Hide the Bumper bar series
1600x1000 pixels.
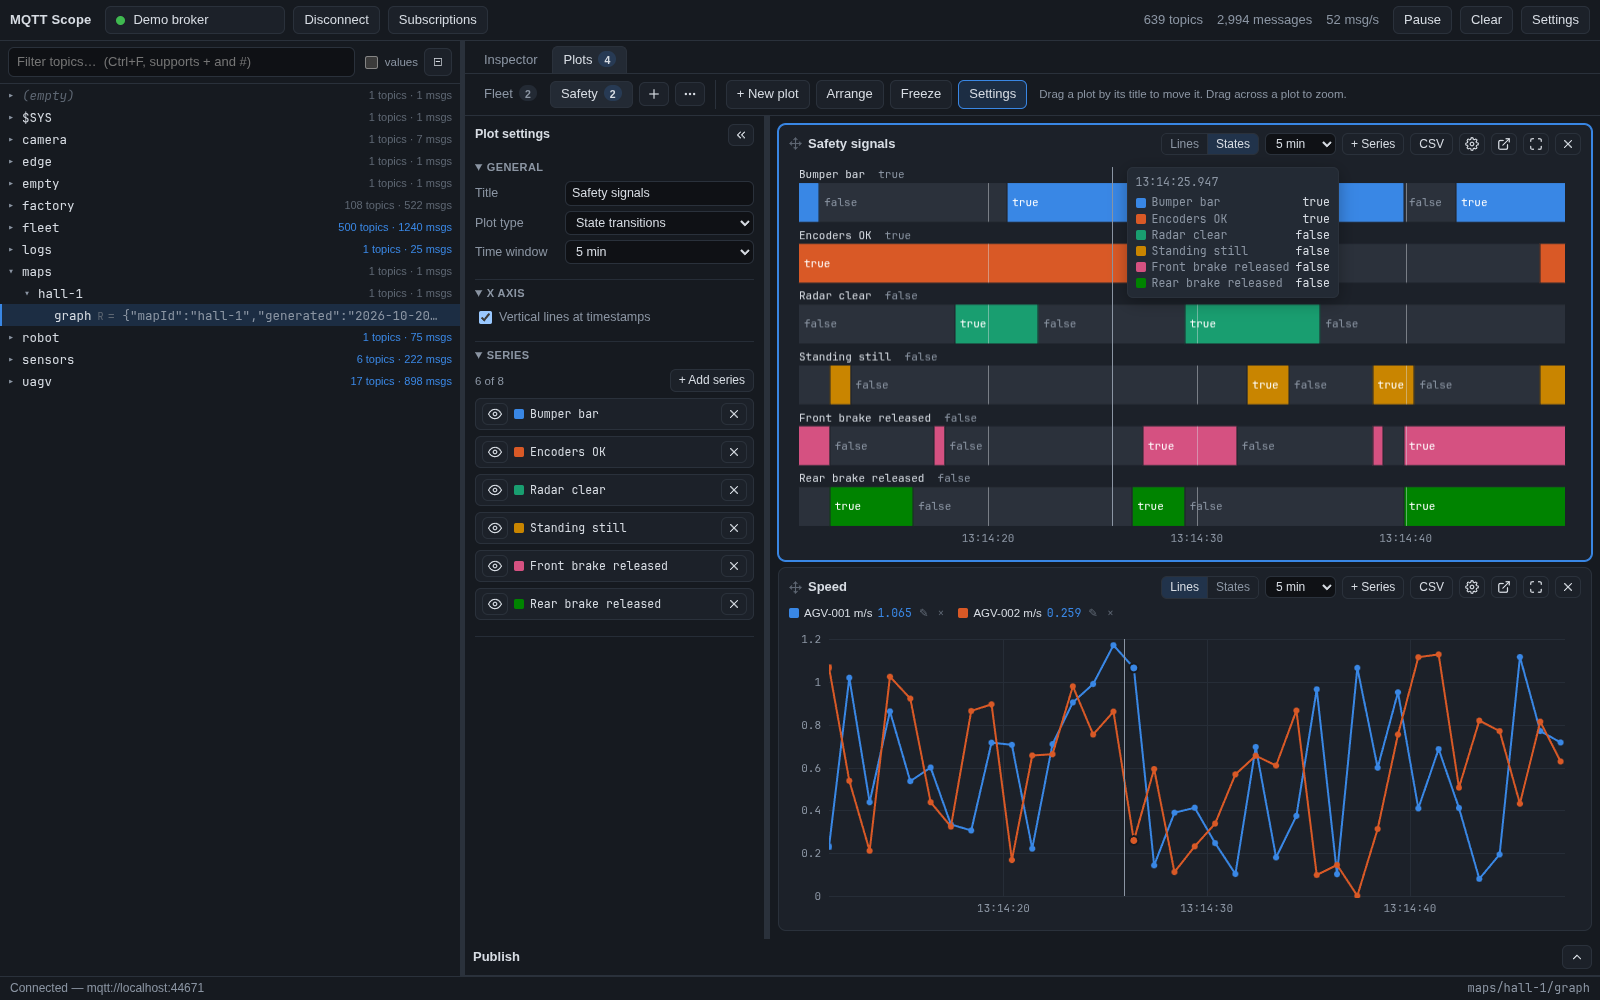point(495,414)
